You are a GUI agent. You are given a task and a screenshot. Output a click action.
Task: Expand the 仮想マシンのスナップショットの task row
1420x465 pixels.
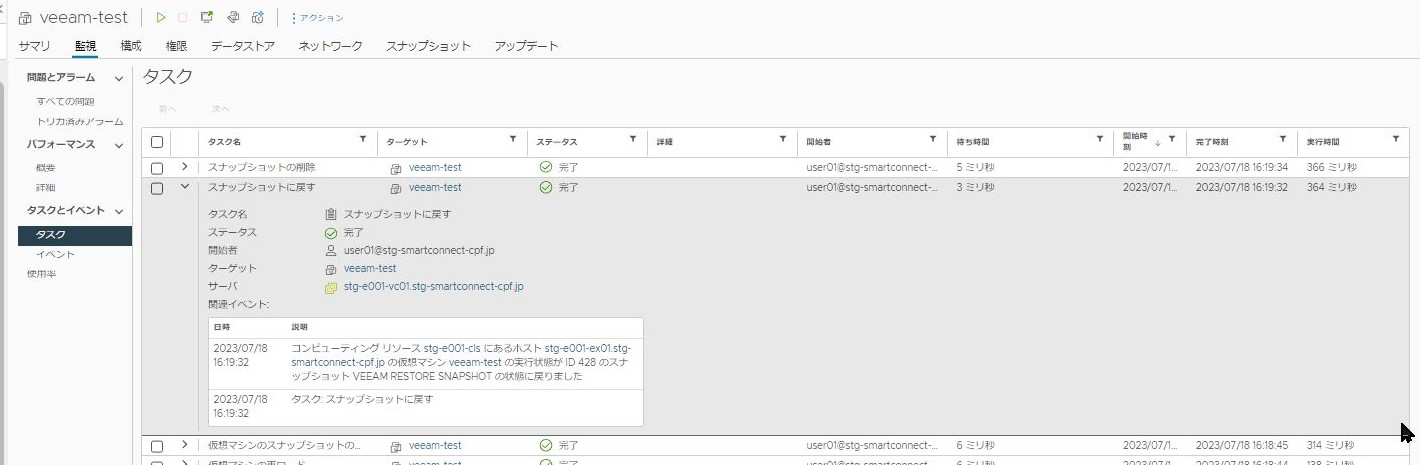(x=185, y=445)
